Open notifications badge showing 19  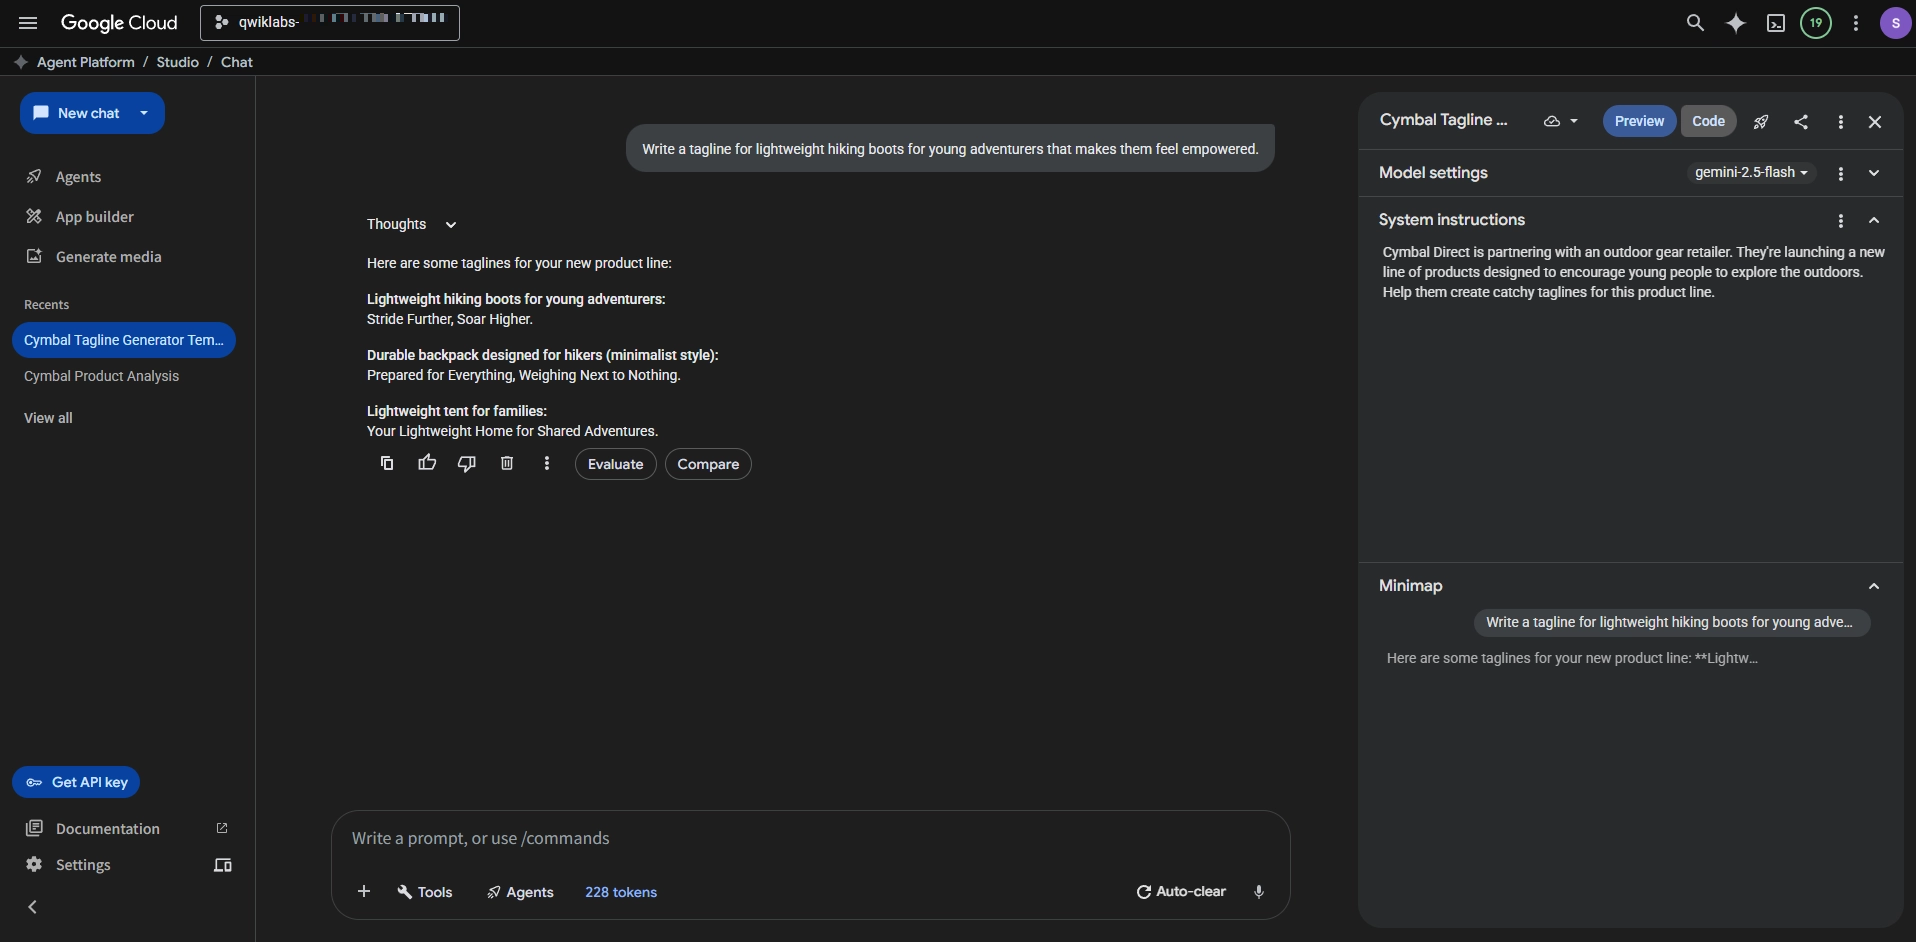tap(1816, 23)
